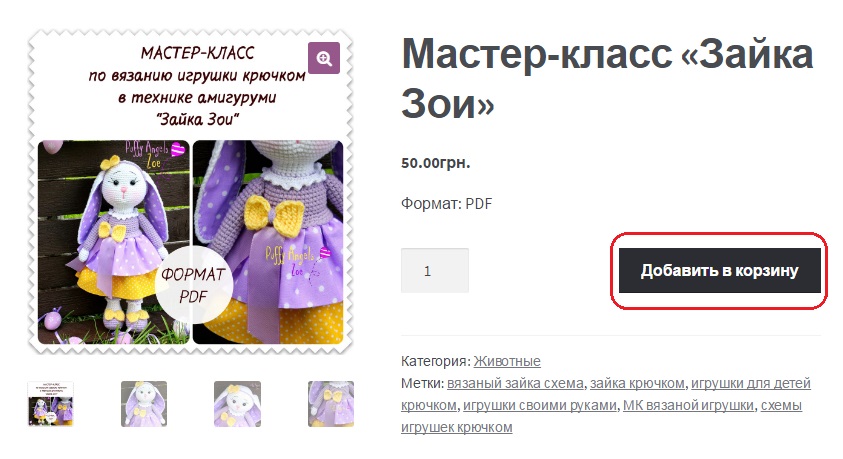Open the first gallery thumbnail with master-class cover

(51, 404)
